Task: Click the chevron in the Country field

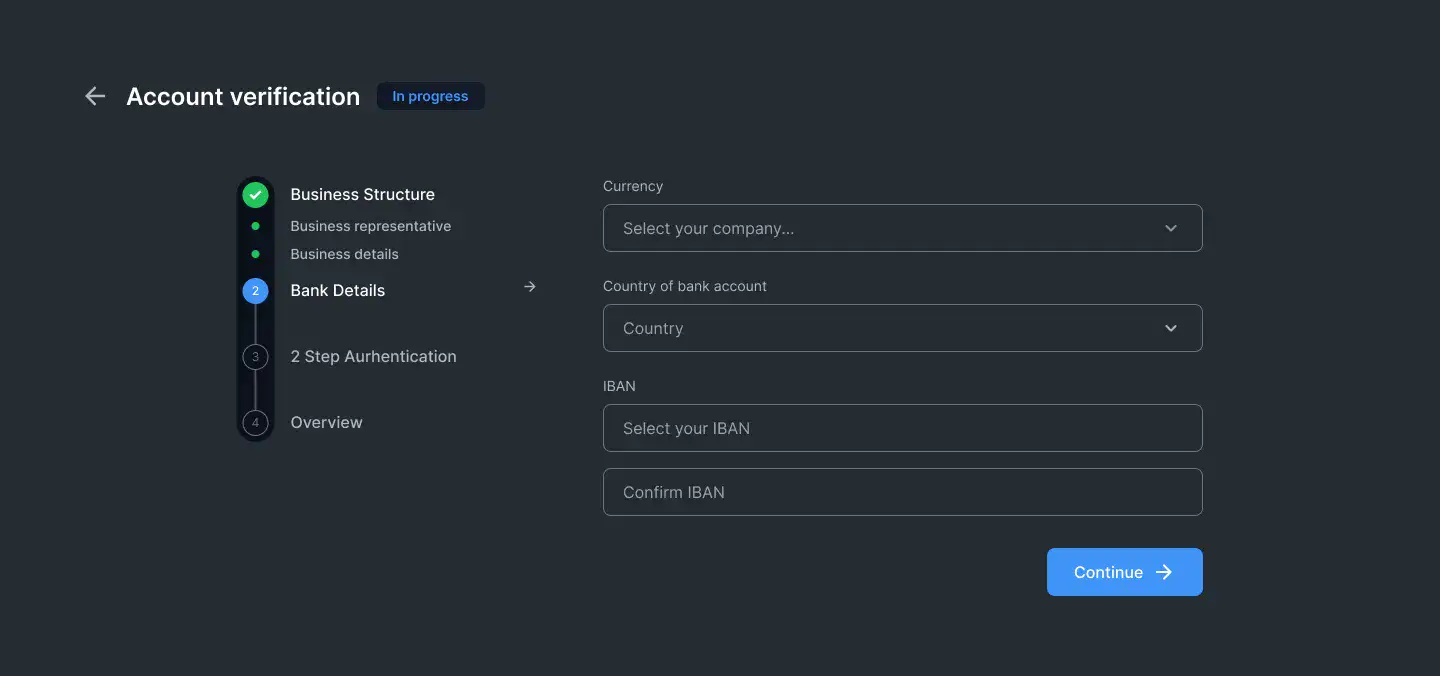Action: tap(1171, 328)
